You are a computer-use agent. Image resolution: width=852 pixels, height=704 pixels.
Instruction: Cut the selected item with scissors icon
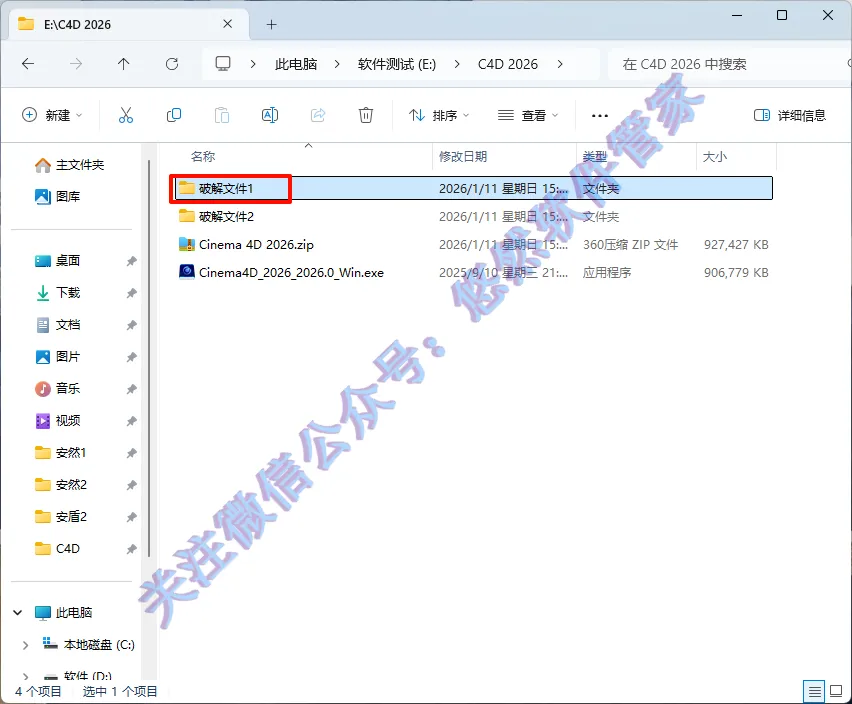point(126,115)
